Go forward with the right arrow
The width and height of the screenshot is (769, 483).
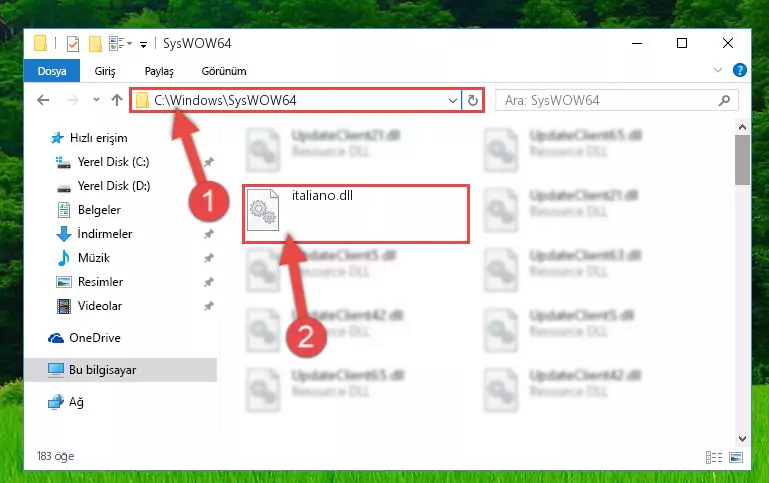(73, 101)
